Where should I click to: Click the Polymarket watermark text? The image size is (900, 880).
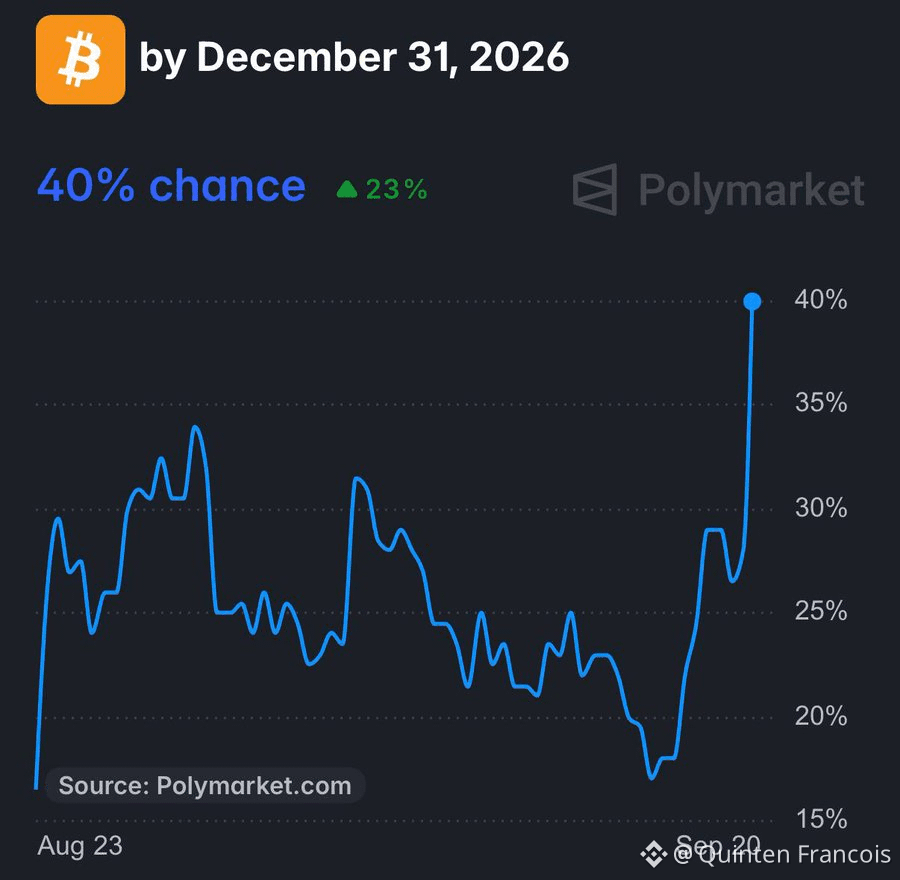click(x=752, y=191)
